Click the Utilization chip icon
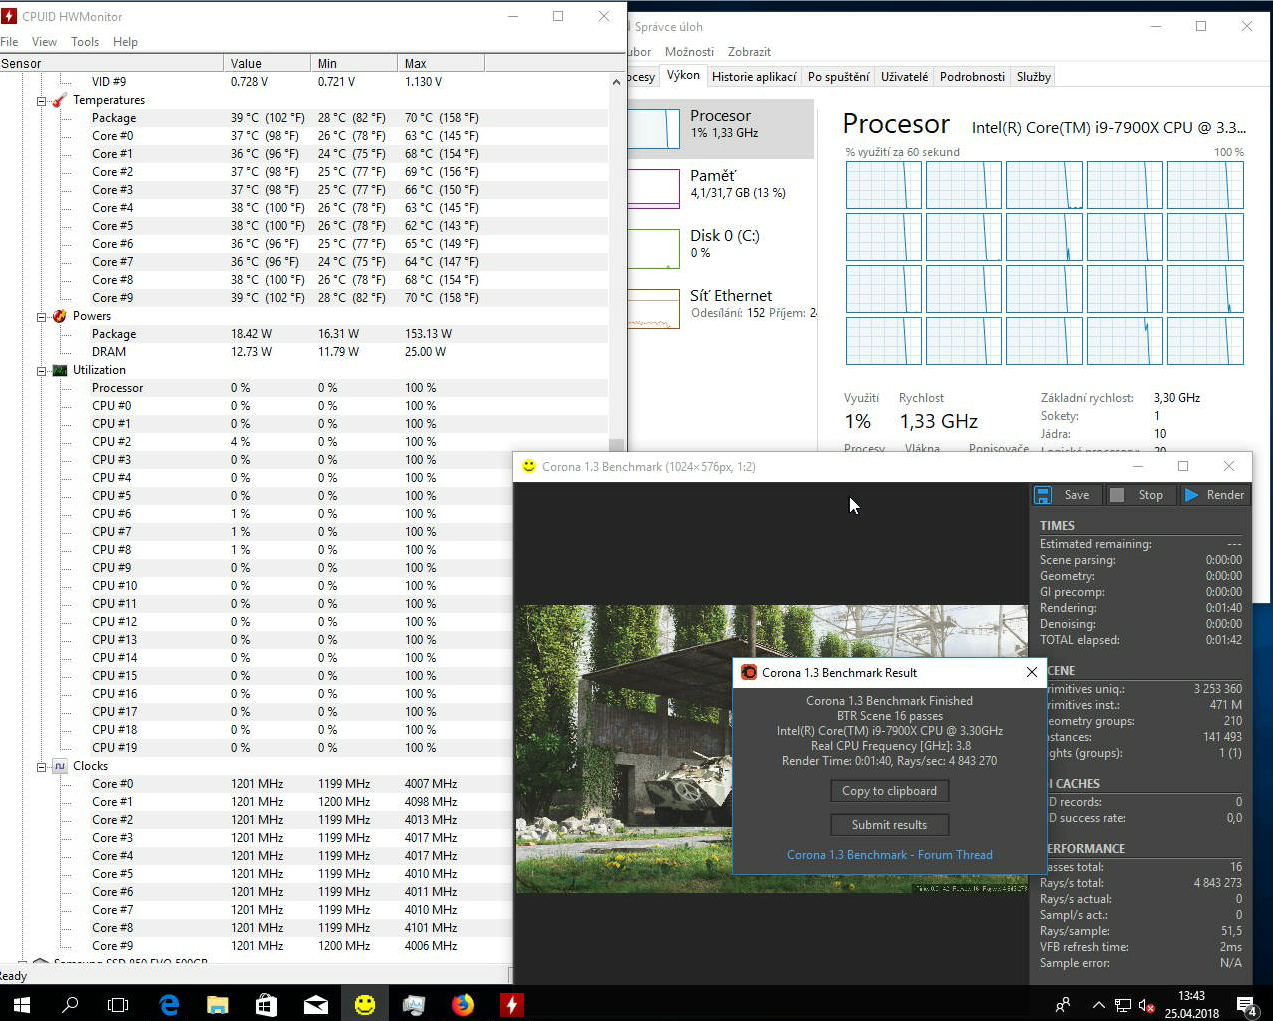Screen dimensions: 1273x1021 coord(59,370)
